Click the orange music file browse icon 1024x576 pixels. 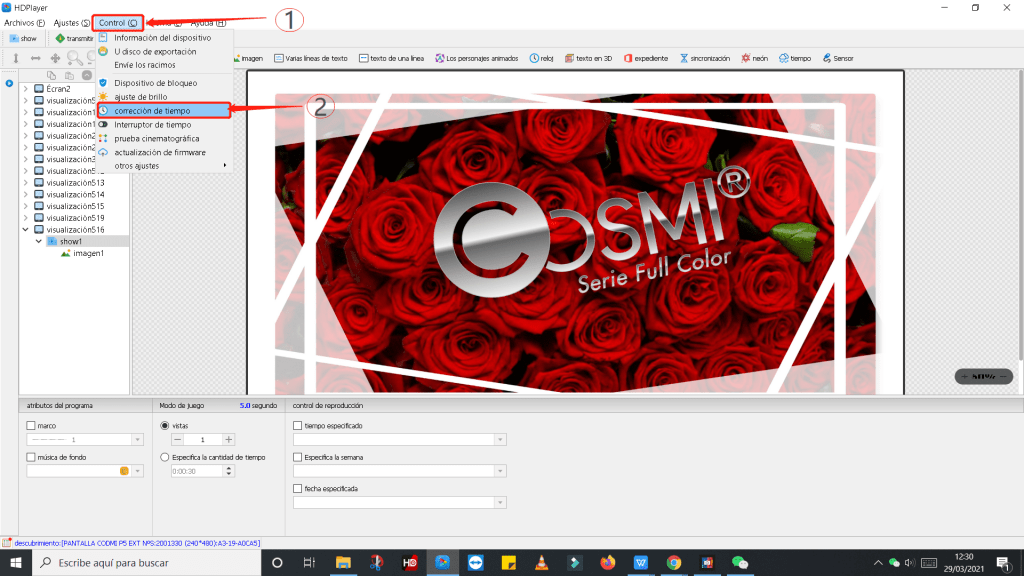(x=124, y=471)
